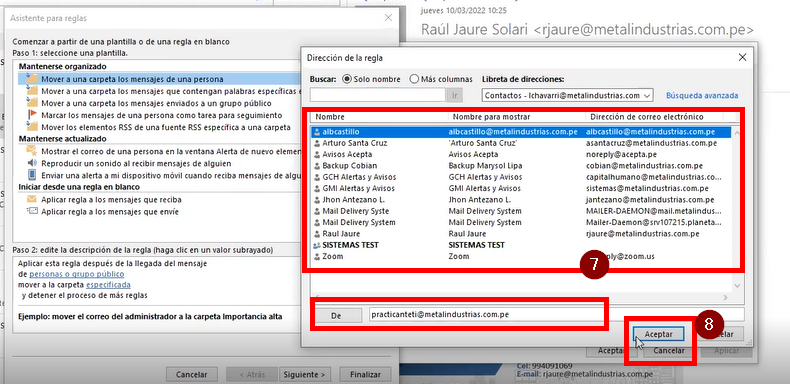Screen dimensions: 790x384
Task: Close the 'Asistente para reglas' window
Action: click(388, 18)
